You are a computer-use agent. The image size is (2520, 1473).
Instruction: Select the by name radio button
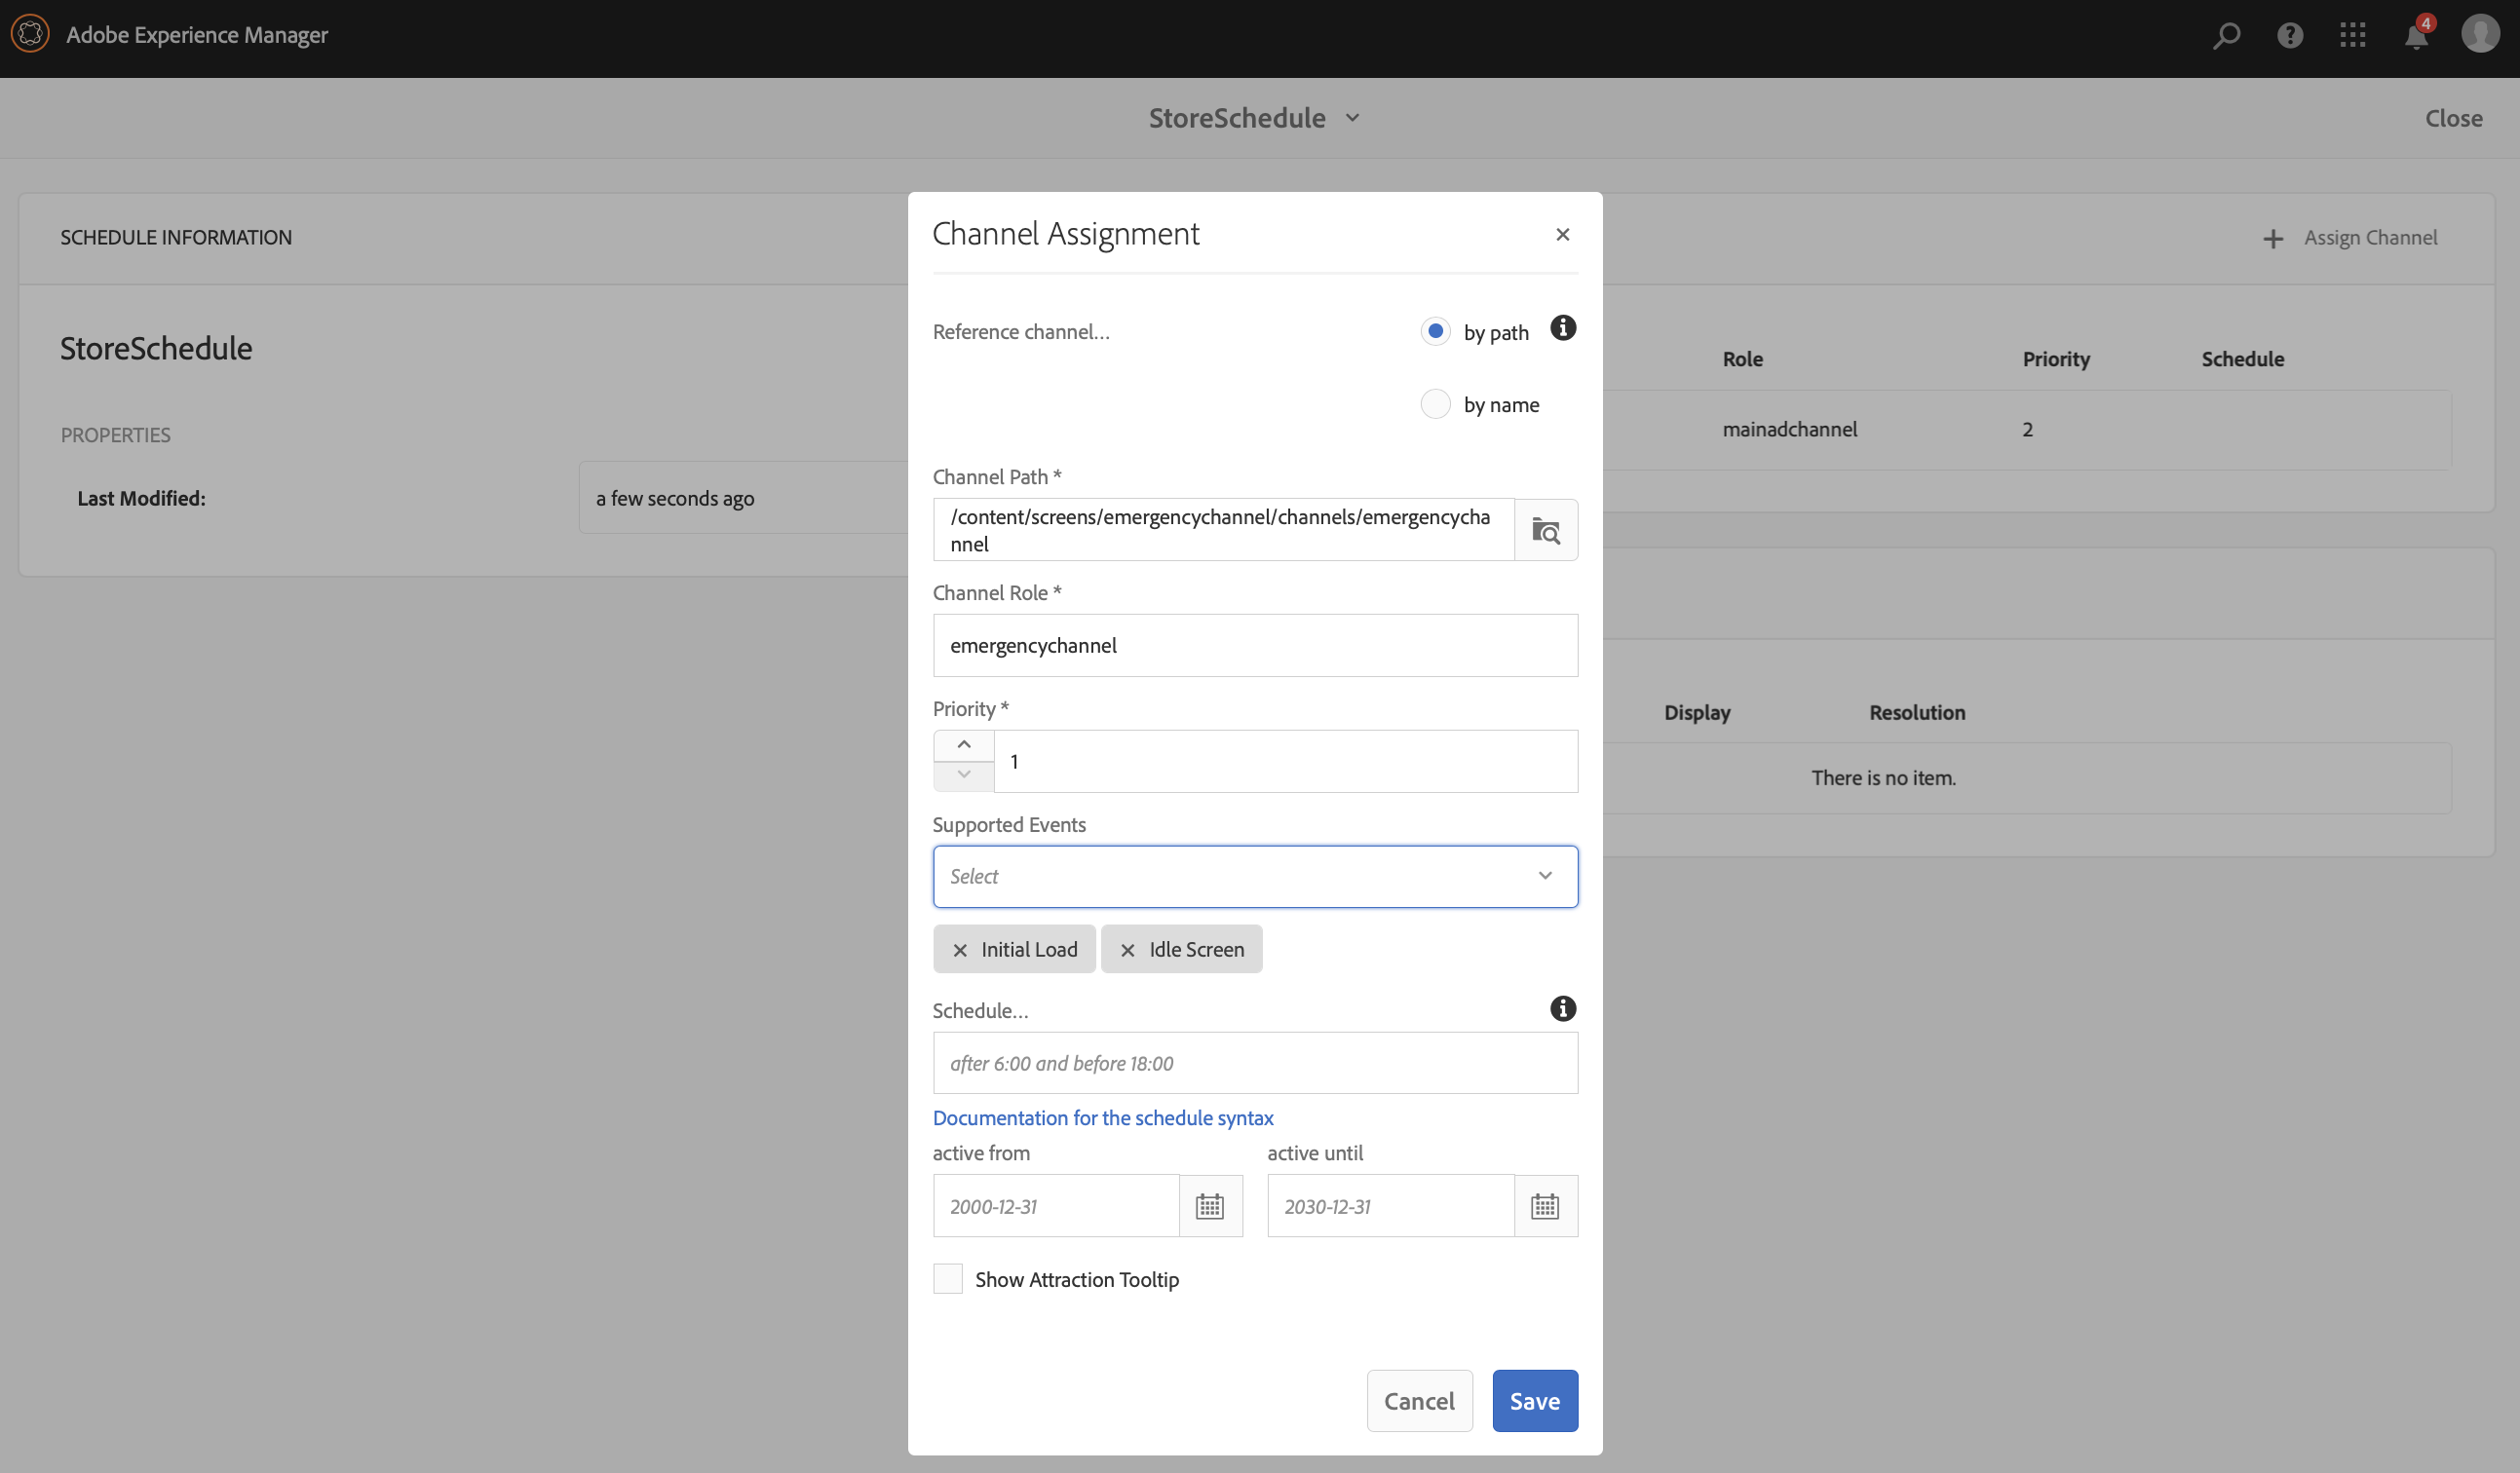point(1435,404)
